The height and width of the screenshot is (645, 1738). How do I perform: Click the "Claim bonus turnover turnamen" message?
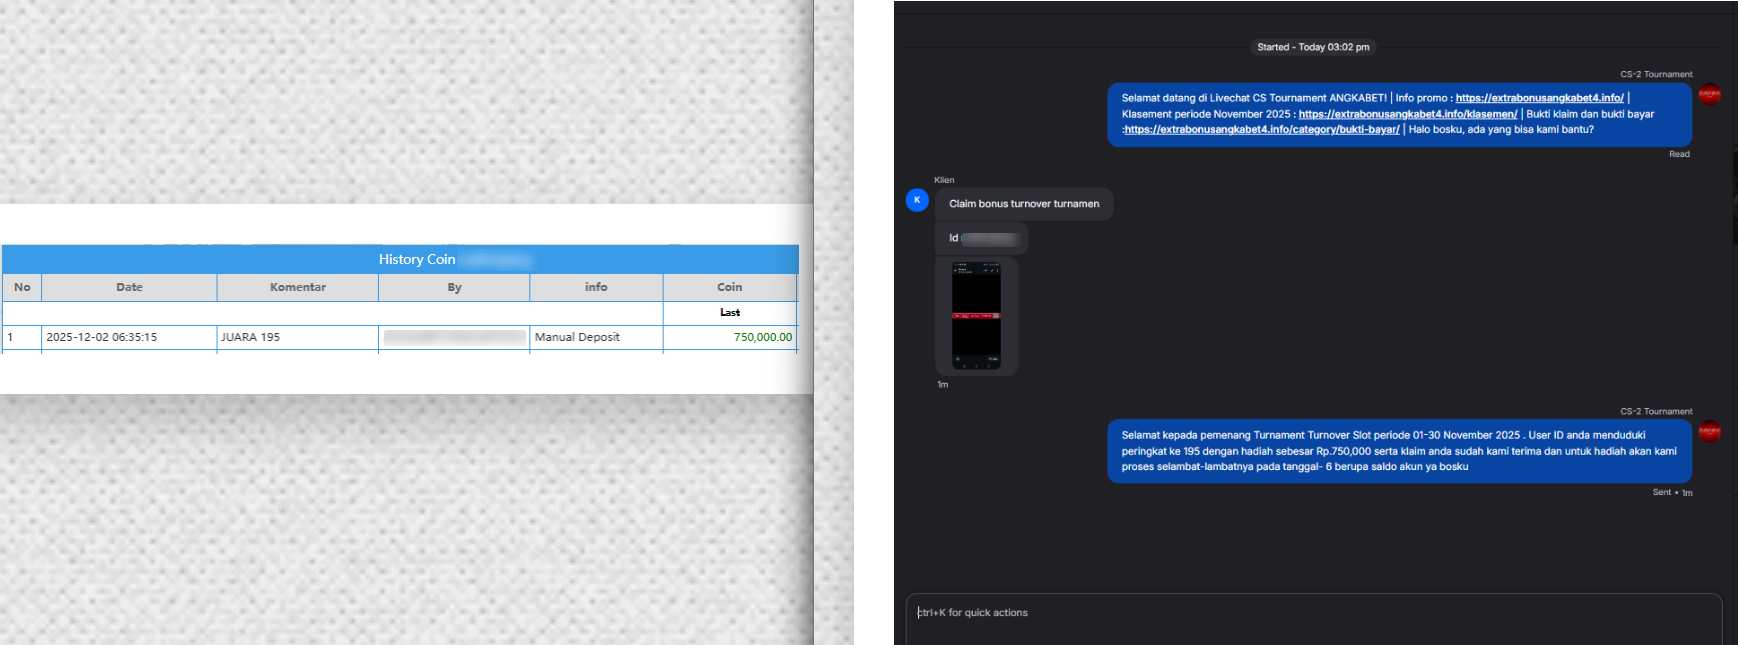click(x=1024, y=204)
